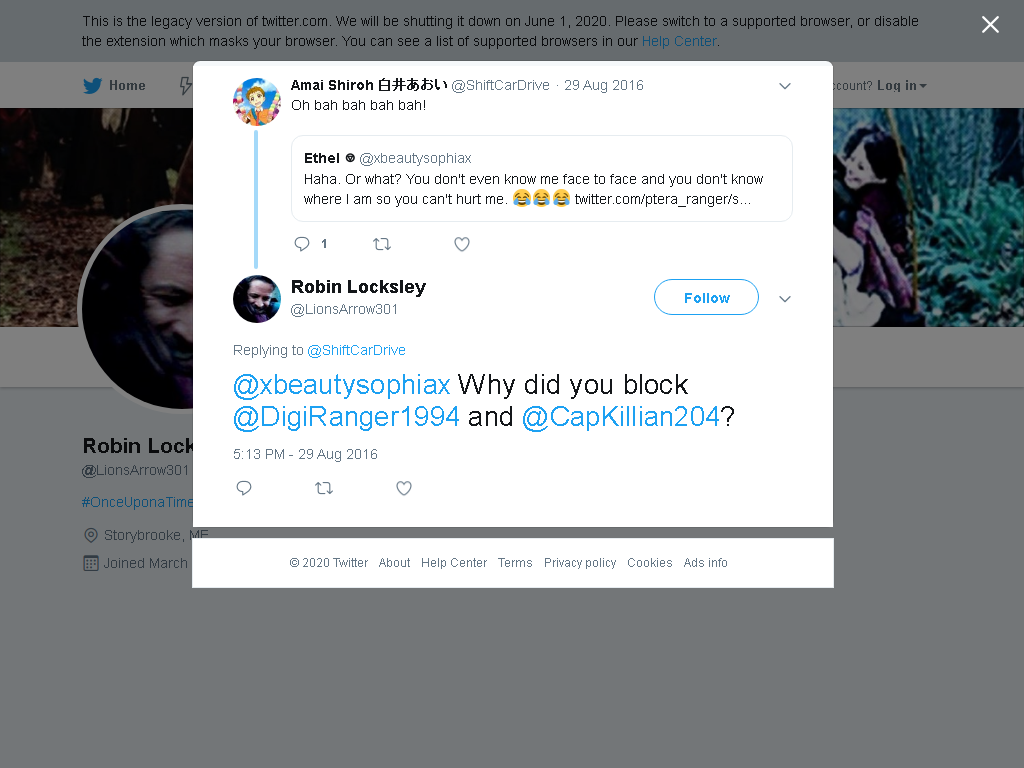Expand options chevron beside Follow button
The width and height of the screenshot is (1024, 768).
785,298
